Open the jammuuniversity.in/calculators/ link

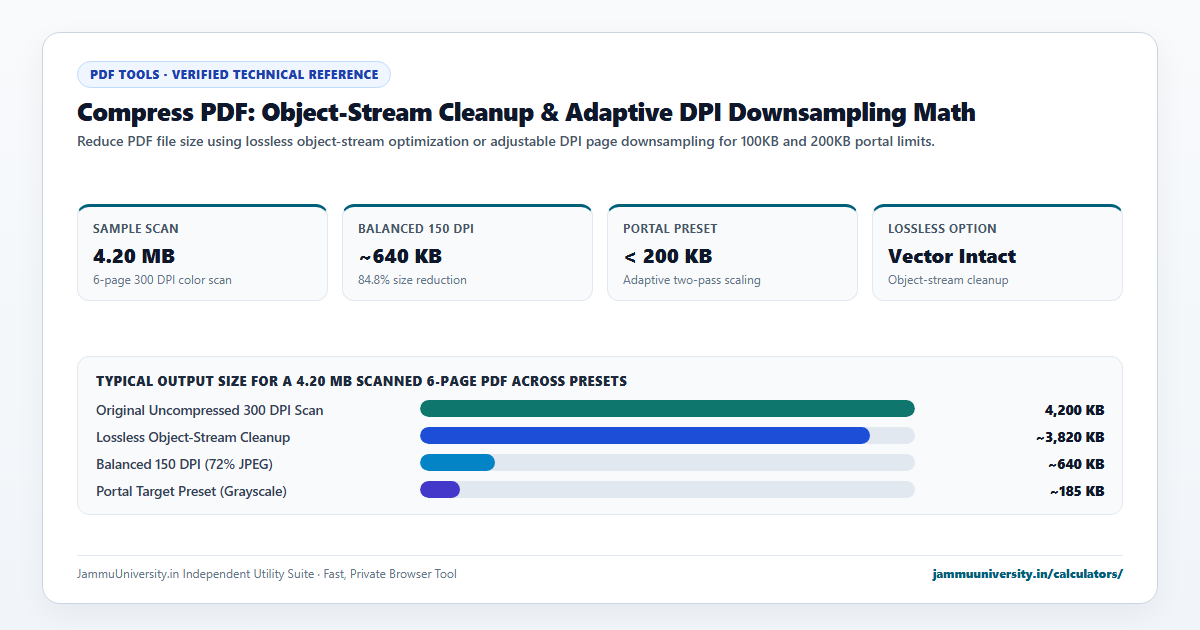[1027, 574]
